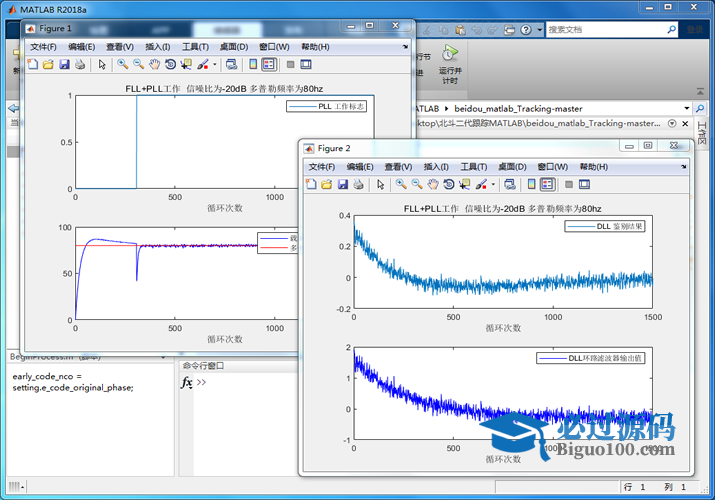Insert Colorbar icon in Figure 2 toolbar
Viewport: 715px width, 500px height.
click(531, 184)
